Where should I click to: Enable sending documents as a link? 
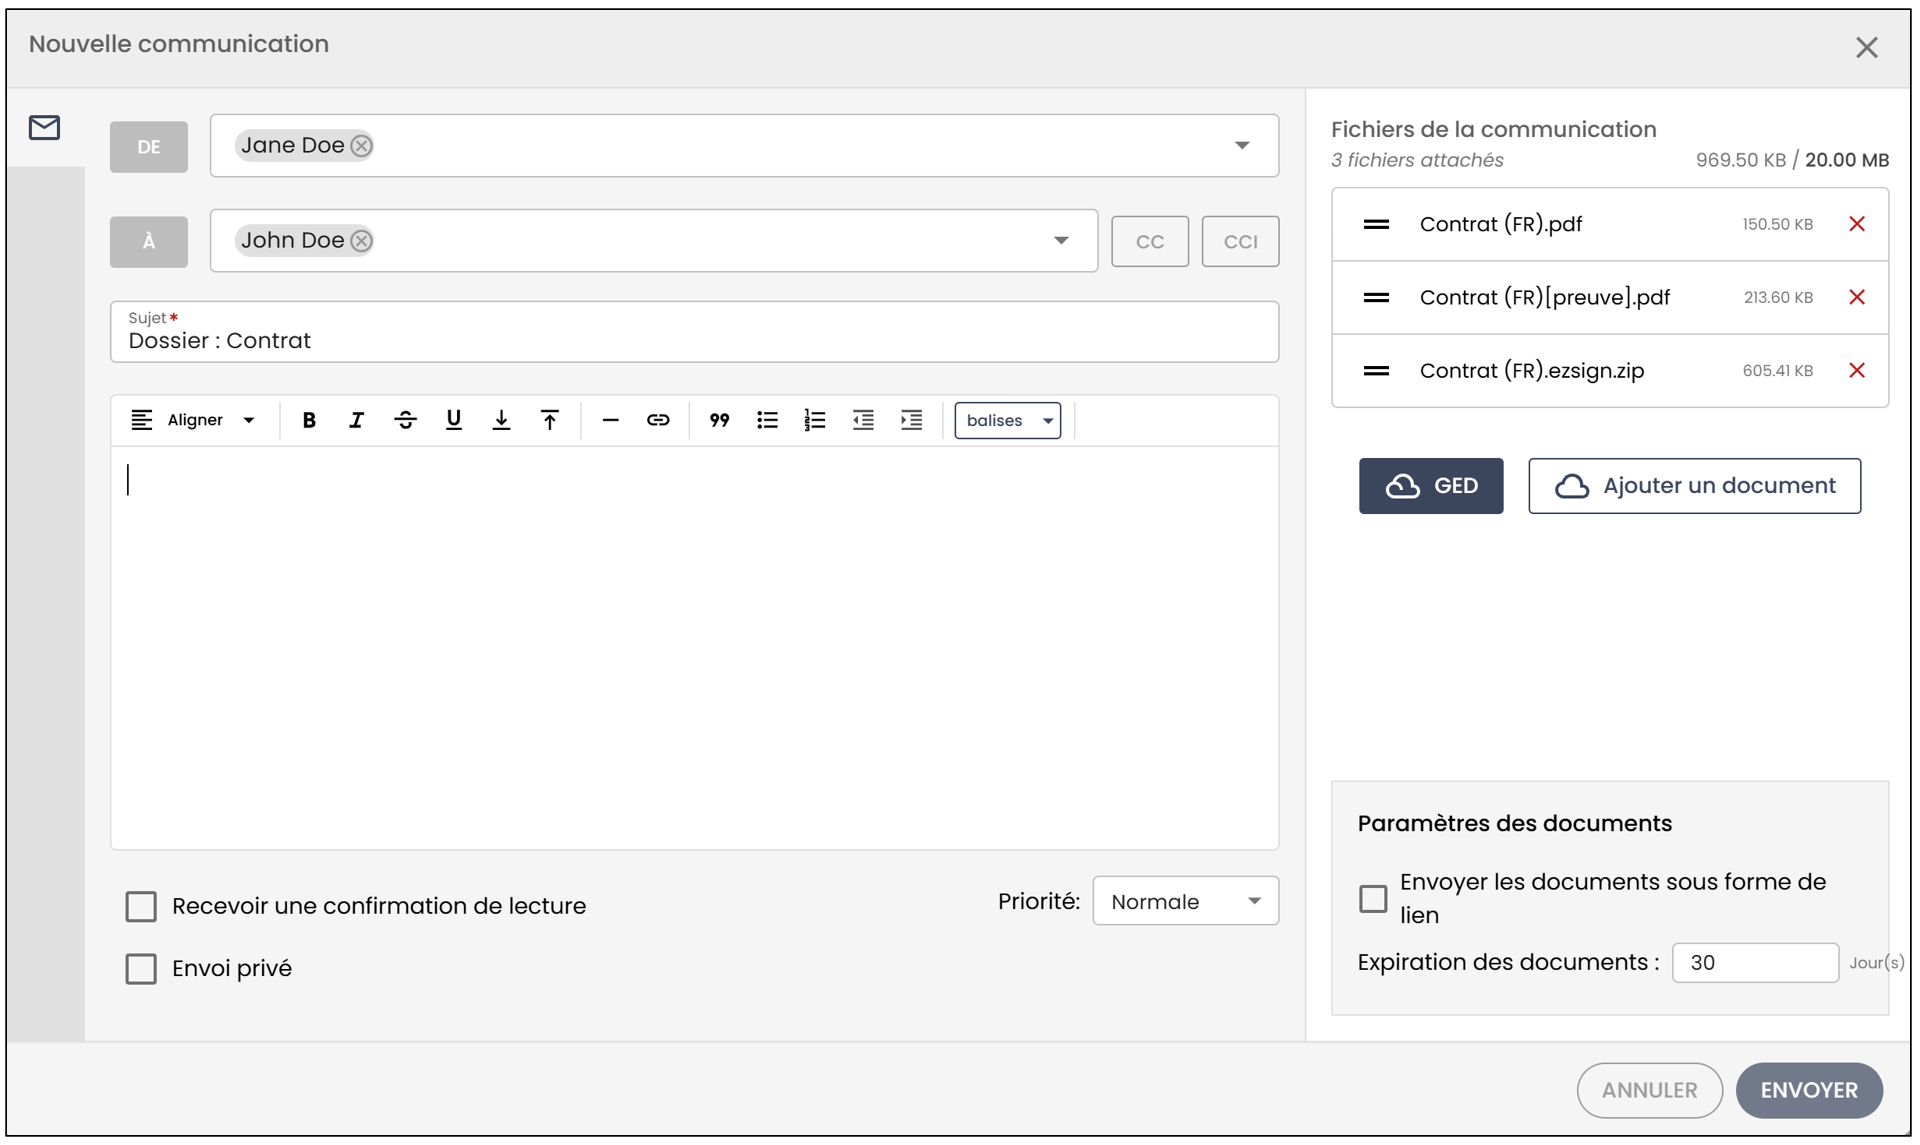(x=1373, y=898)
